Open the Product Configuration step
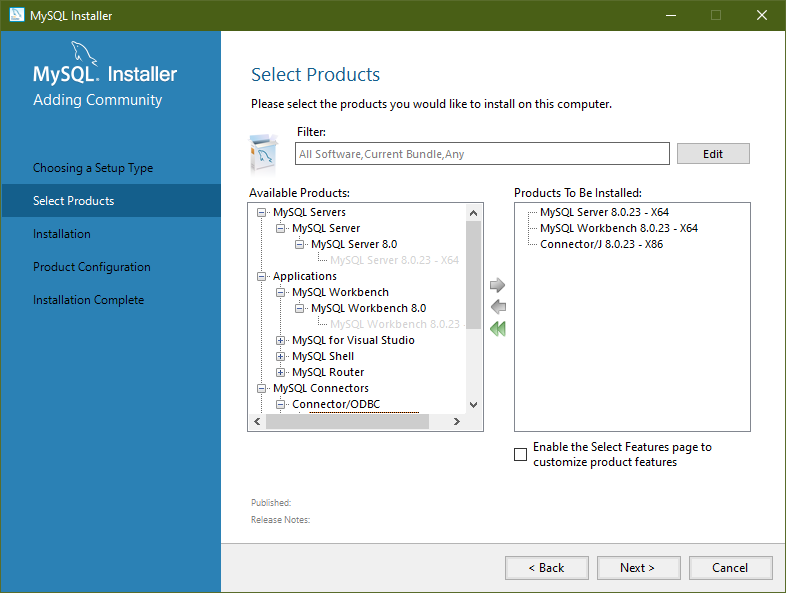The width and height of the screenshot is (786, 593). tap(92, 267)
